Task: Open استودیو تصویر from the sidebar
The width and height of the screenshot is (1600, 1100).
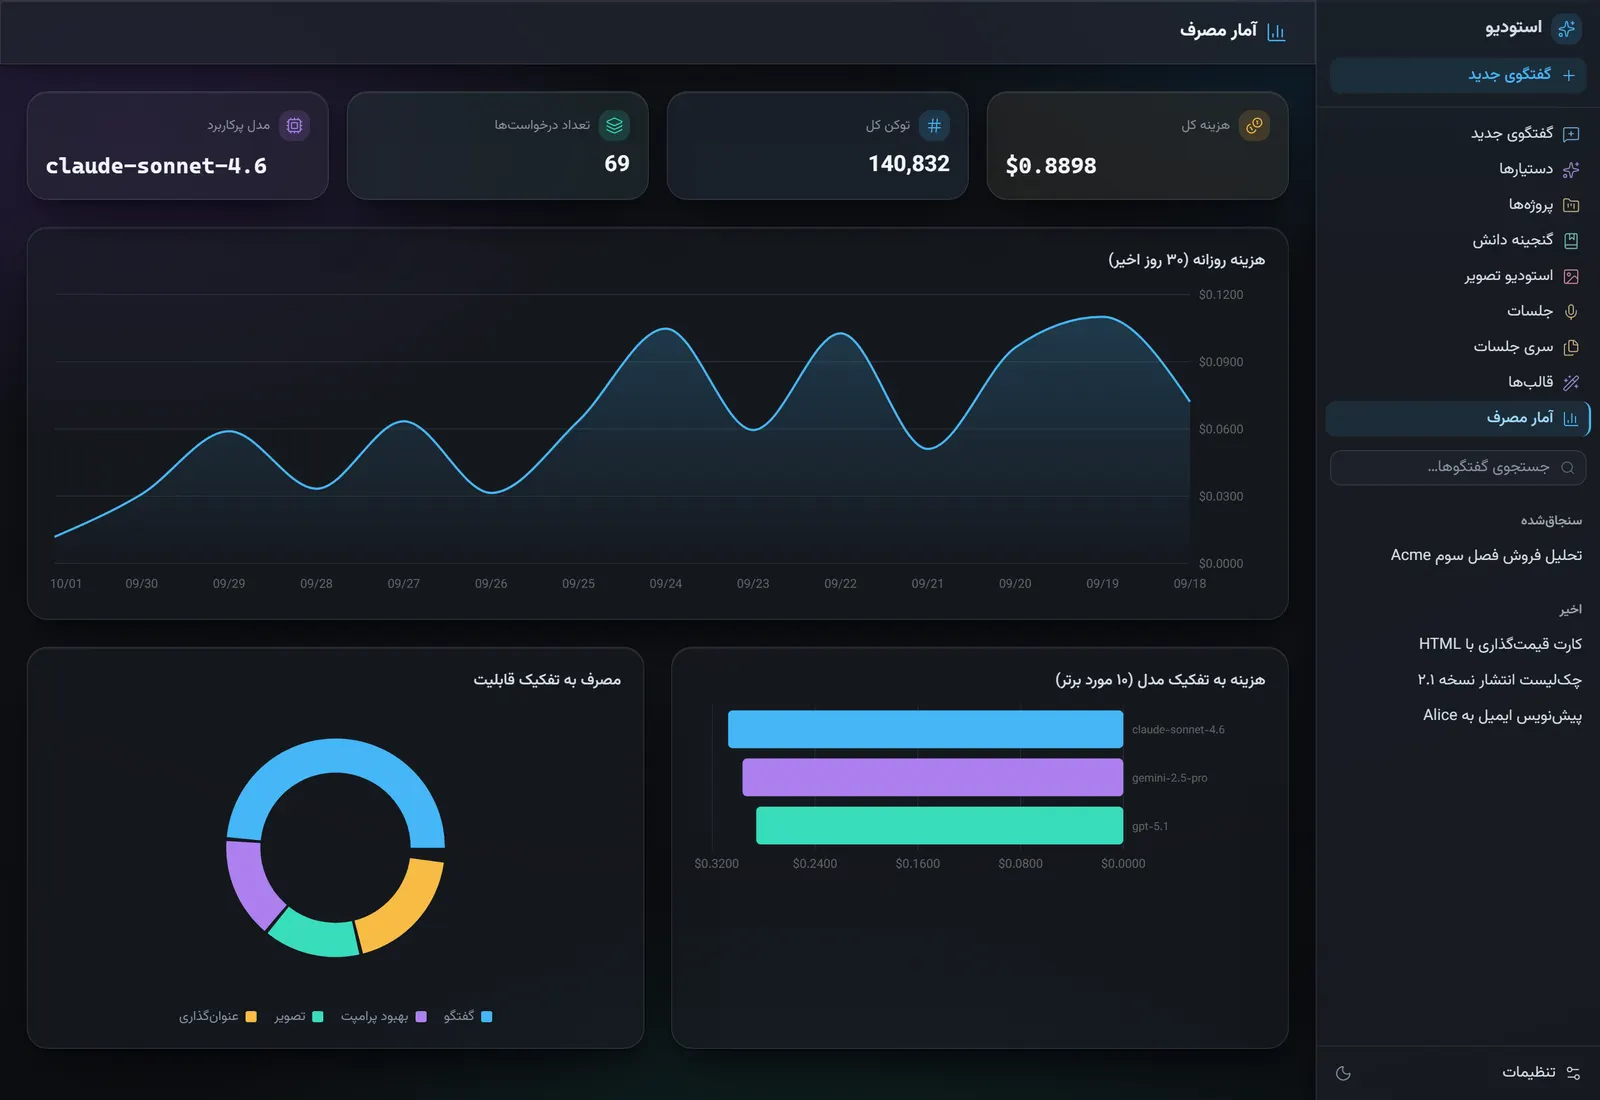Action: tap(1458, 276)
